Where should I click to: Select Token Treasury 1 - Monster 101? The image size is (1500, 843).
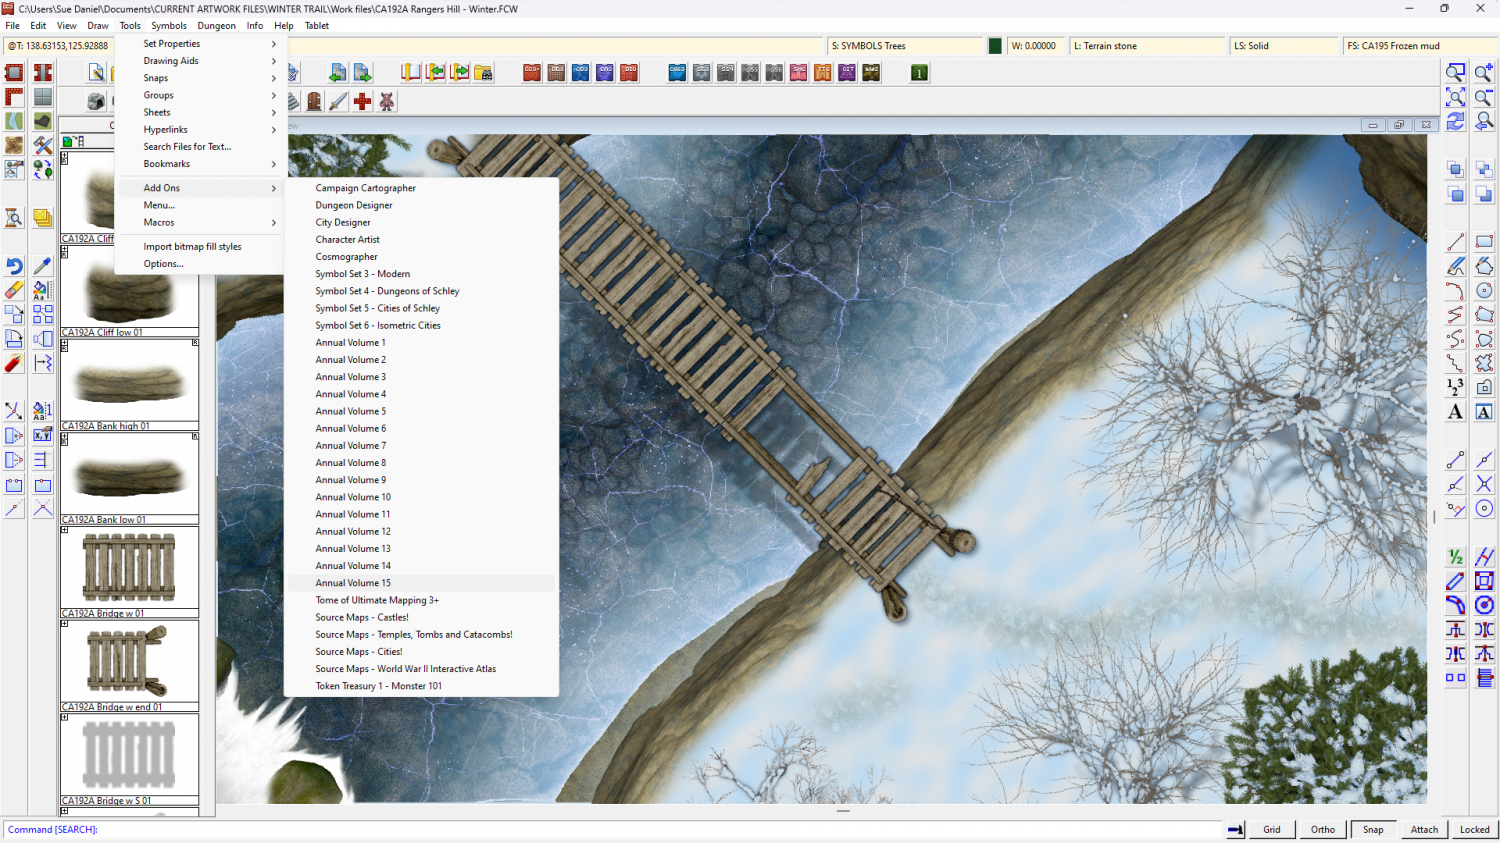tap(421, 686)
